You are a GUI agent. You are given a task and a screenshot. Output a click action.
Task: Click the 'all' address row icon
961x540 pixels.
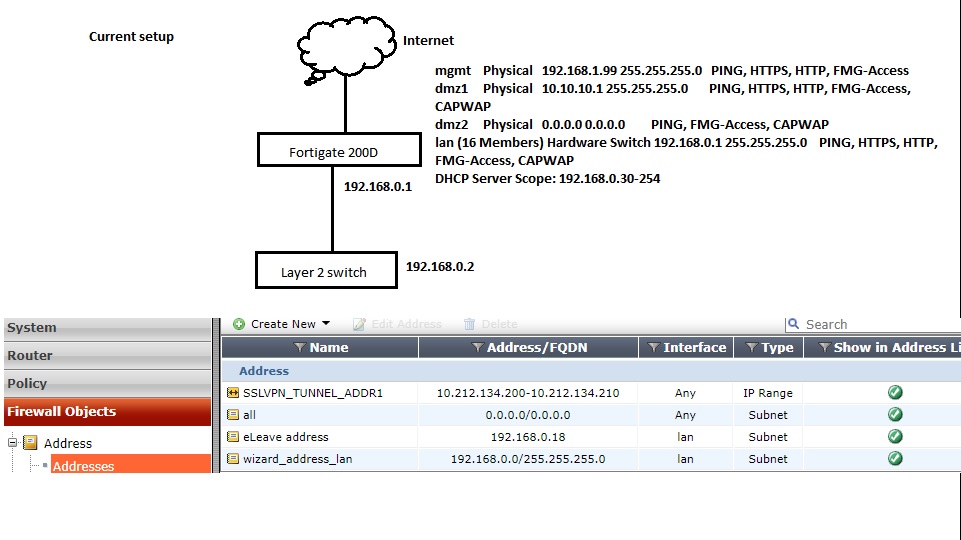(x=233, y=415)
